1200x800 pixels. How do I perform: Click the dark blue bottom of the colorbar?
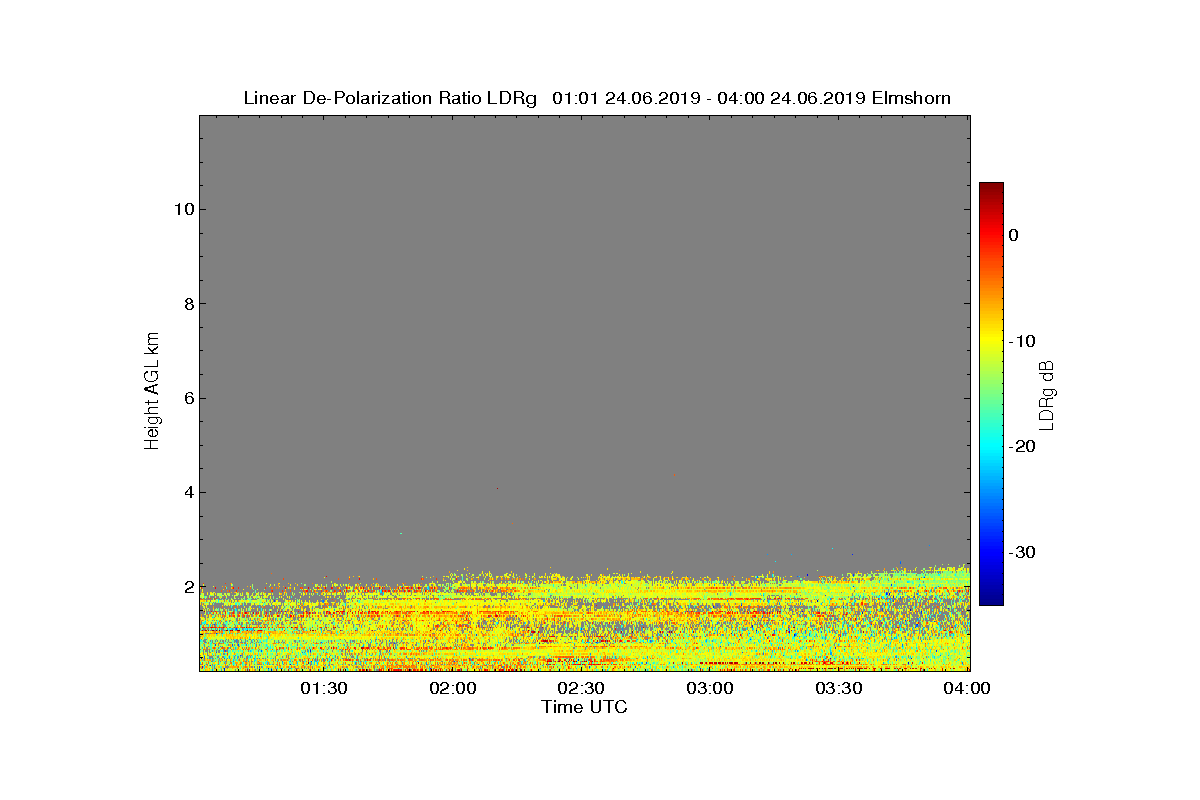coord(991,597)
